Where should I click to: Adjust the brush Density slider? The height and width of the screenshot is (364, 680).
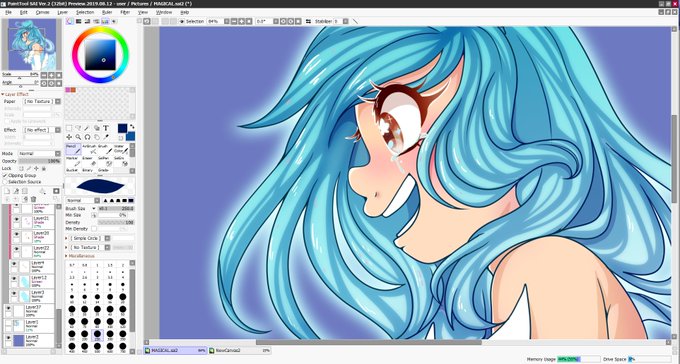pyautogui.click(x=116, y=222)
